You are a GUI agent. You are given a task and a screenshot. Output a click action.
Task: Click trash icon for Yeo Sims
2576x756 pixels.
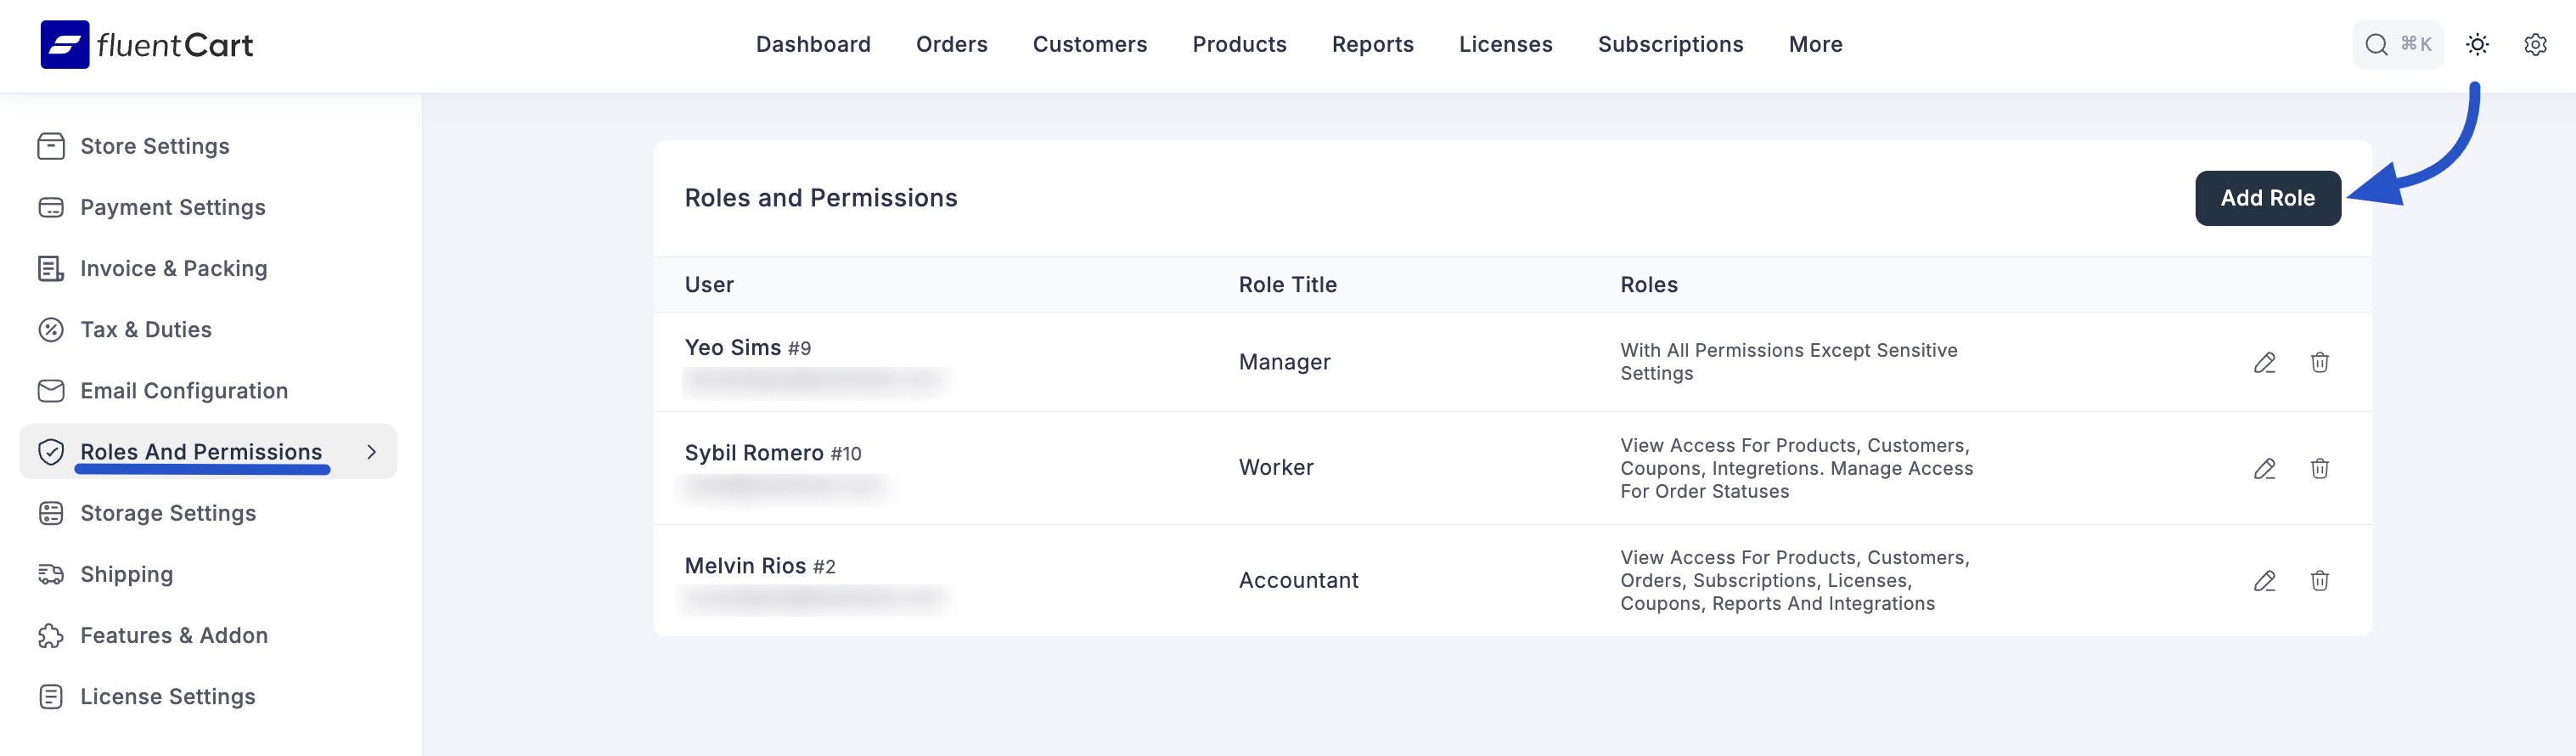(2319, 362)
